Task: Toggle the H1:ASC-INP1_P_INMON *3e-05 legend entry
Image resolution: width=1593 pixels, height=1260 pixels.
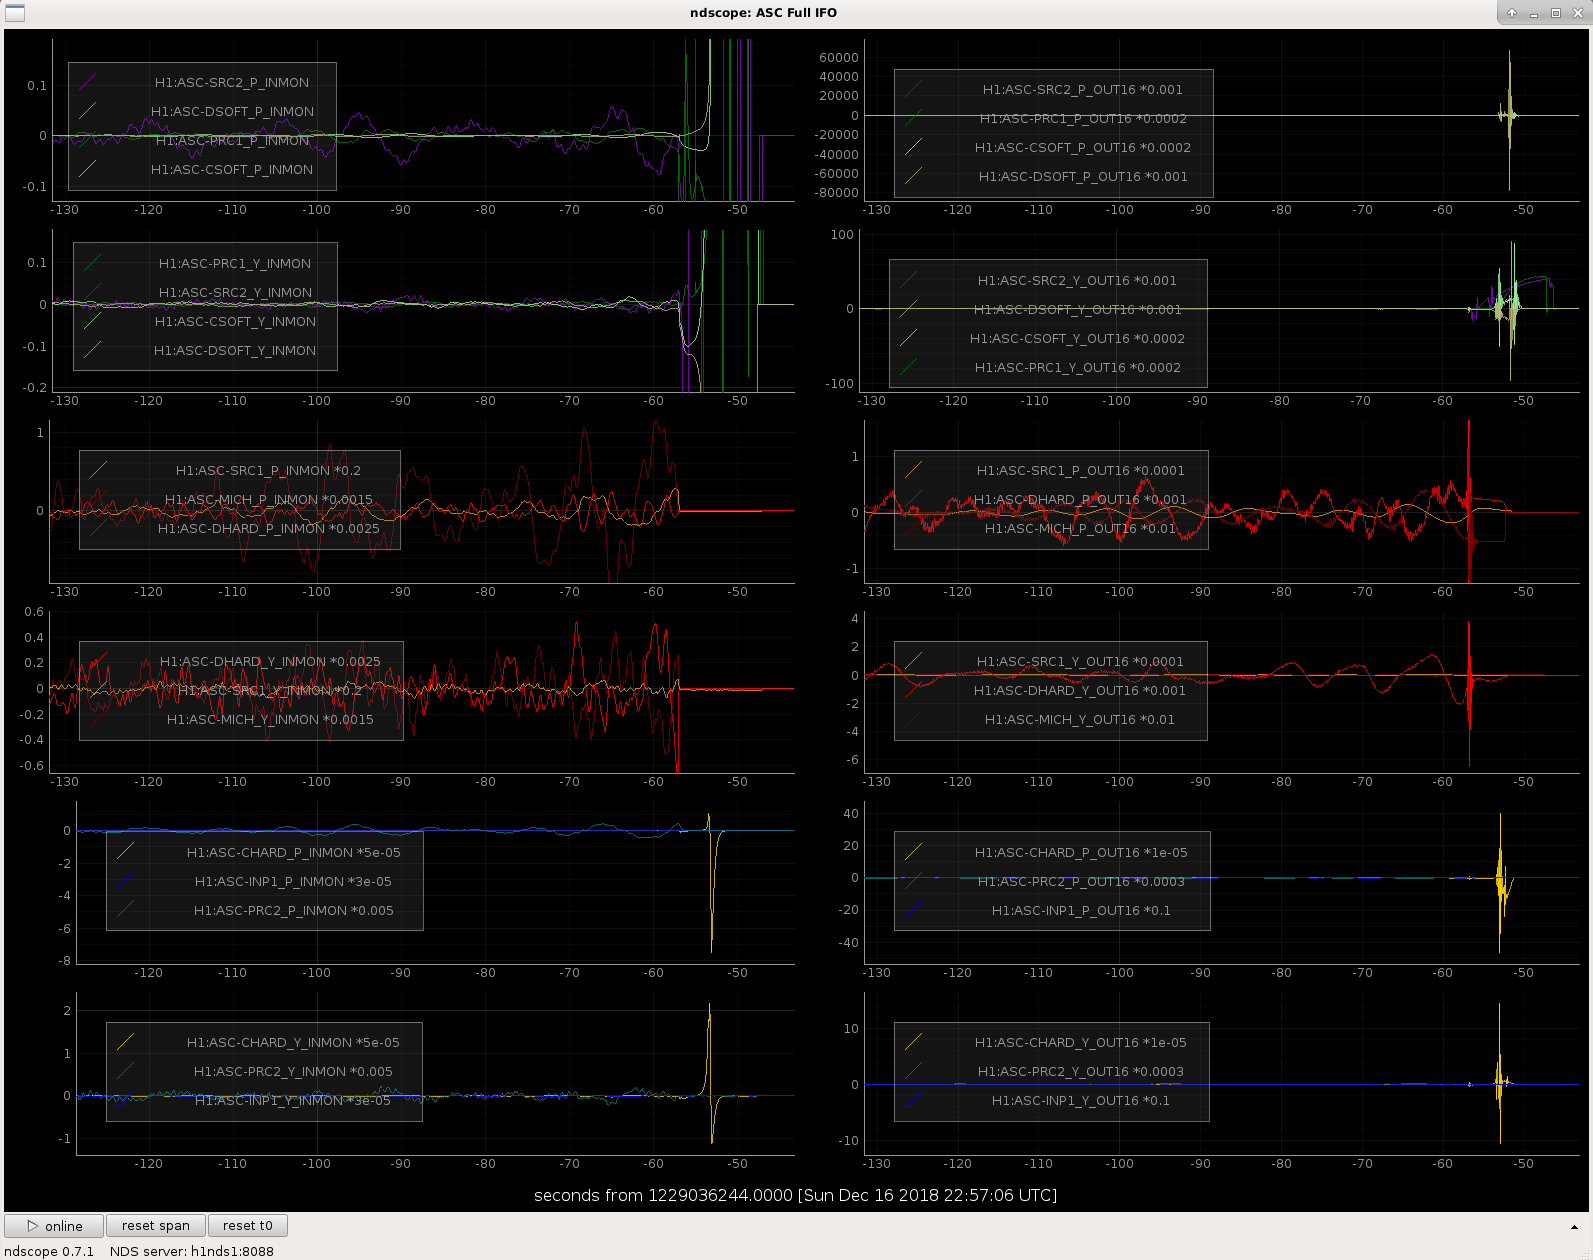Action: [x=293, y=881]
